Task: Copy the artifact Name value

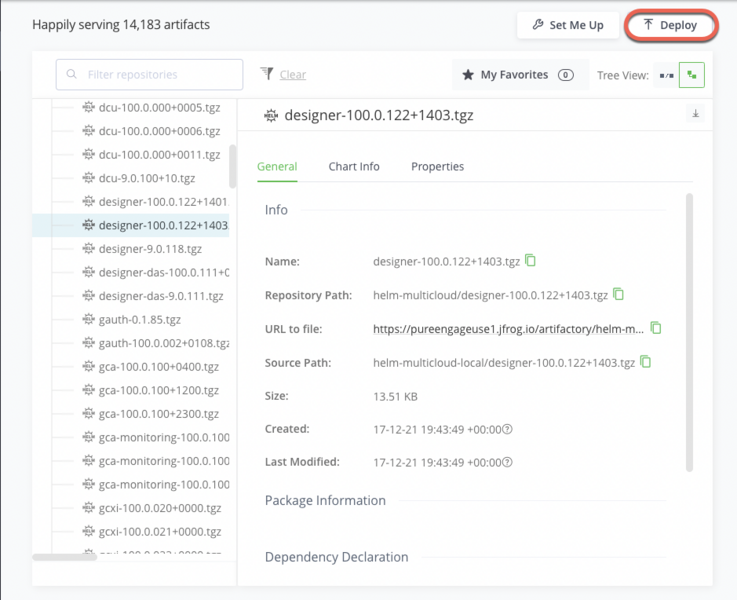Action: click(530, 260)
